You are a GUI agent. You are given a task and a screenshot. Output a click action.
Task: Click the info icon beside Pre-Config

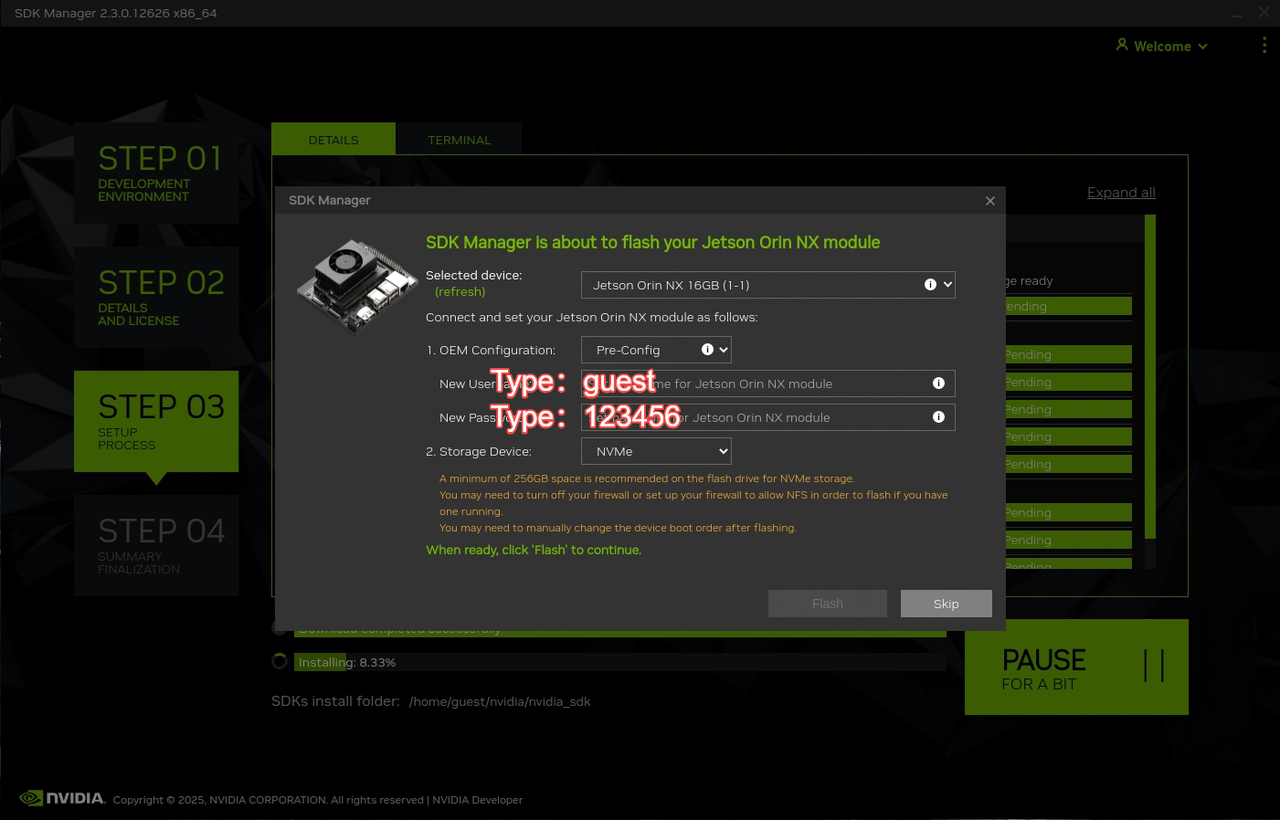tap(708, 350)
